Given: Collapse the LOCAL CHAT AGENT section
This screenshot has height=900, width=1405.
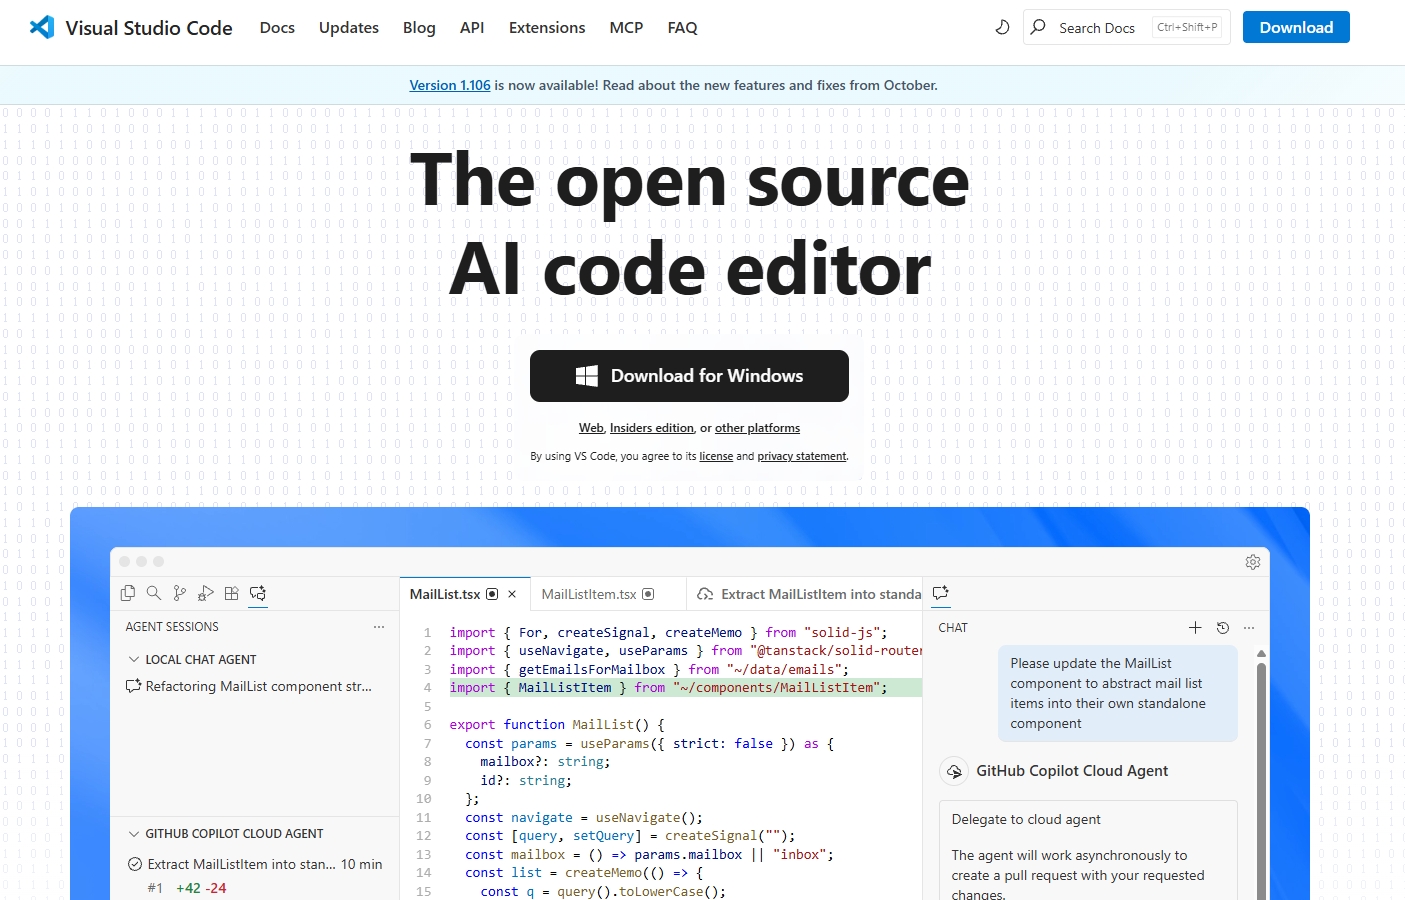Looking at the screenshot, I should tap(134, 660).
